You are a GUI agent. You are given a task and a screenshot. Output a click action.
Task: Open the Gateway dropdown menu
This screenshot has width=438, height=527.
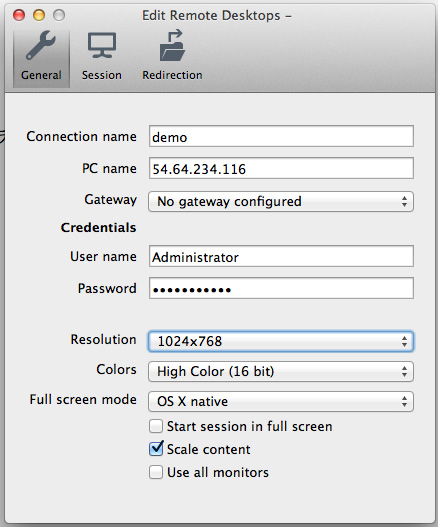point(281,202)
